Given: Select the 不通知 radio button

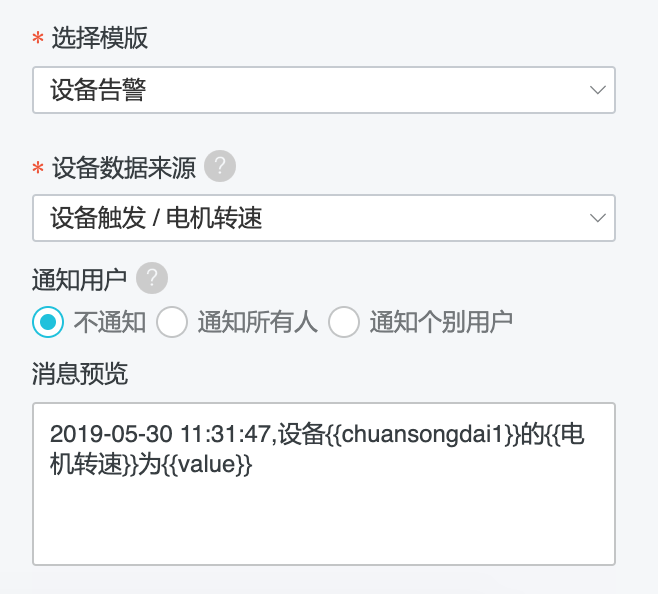Looking at the screenshot, I should (48, 322).
